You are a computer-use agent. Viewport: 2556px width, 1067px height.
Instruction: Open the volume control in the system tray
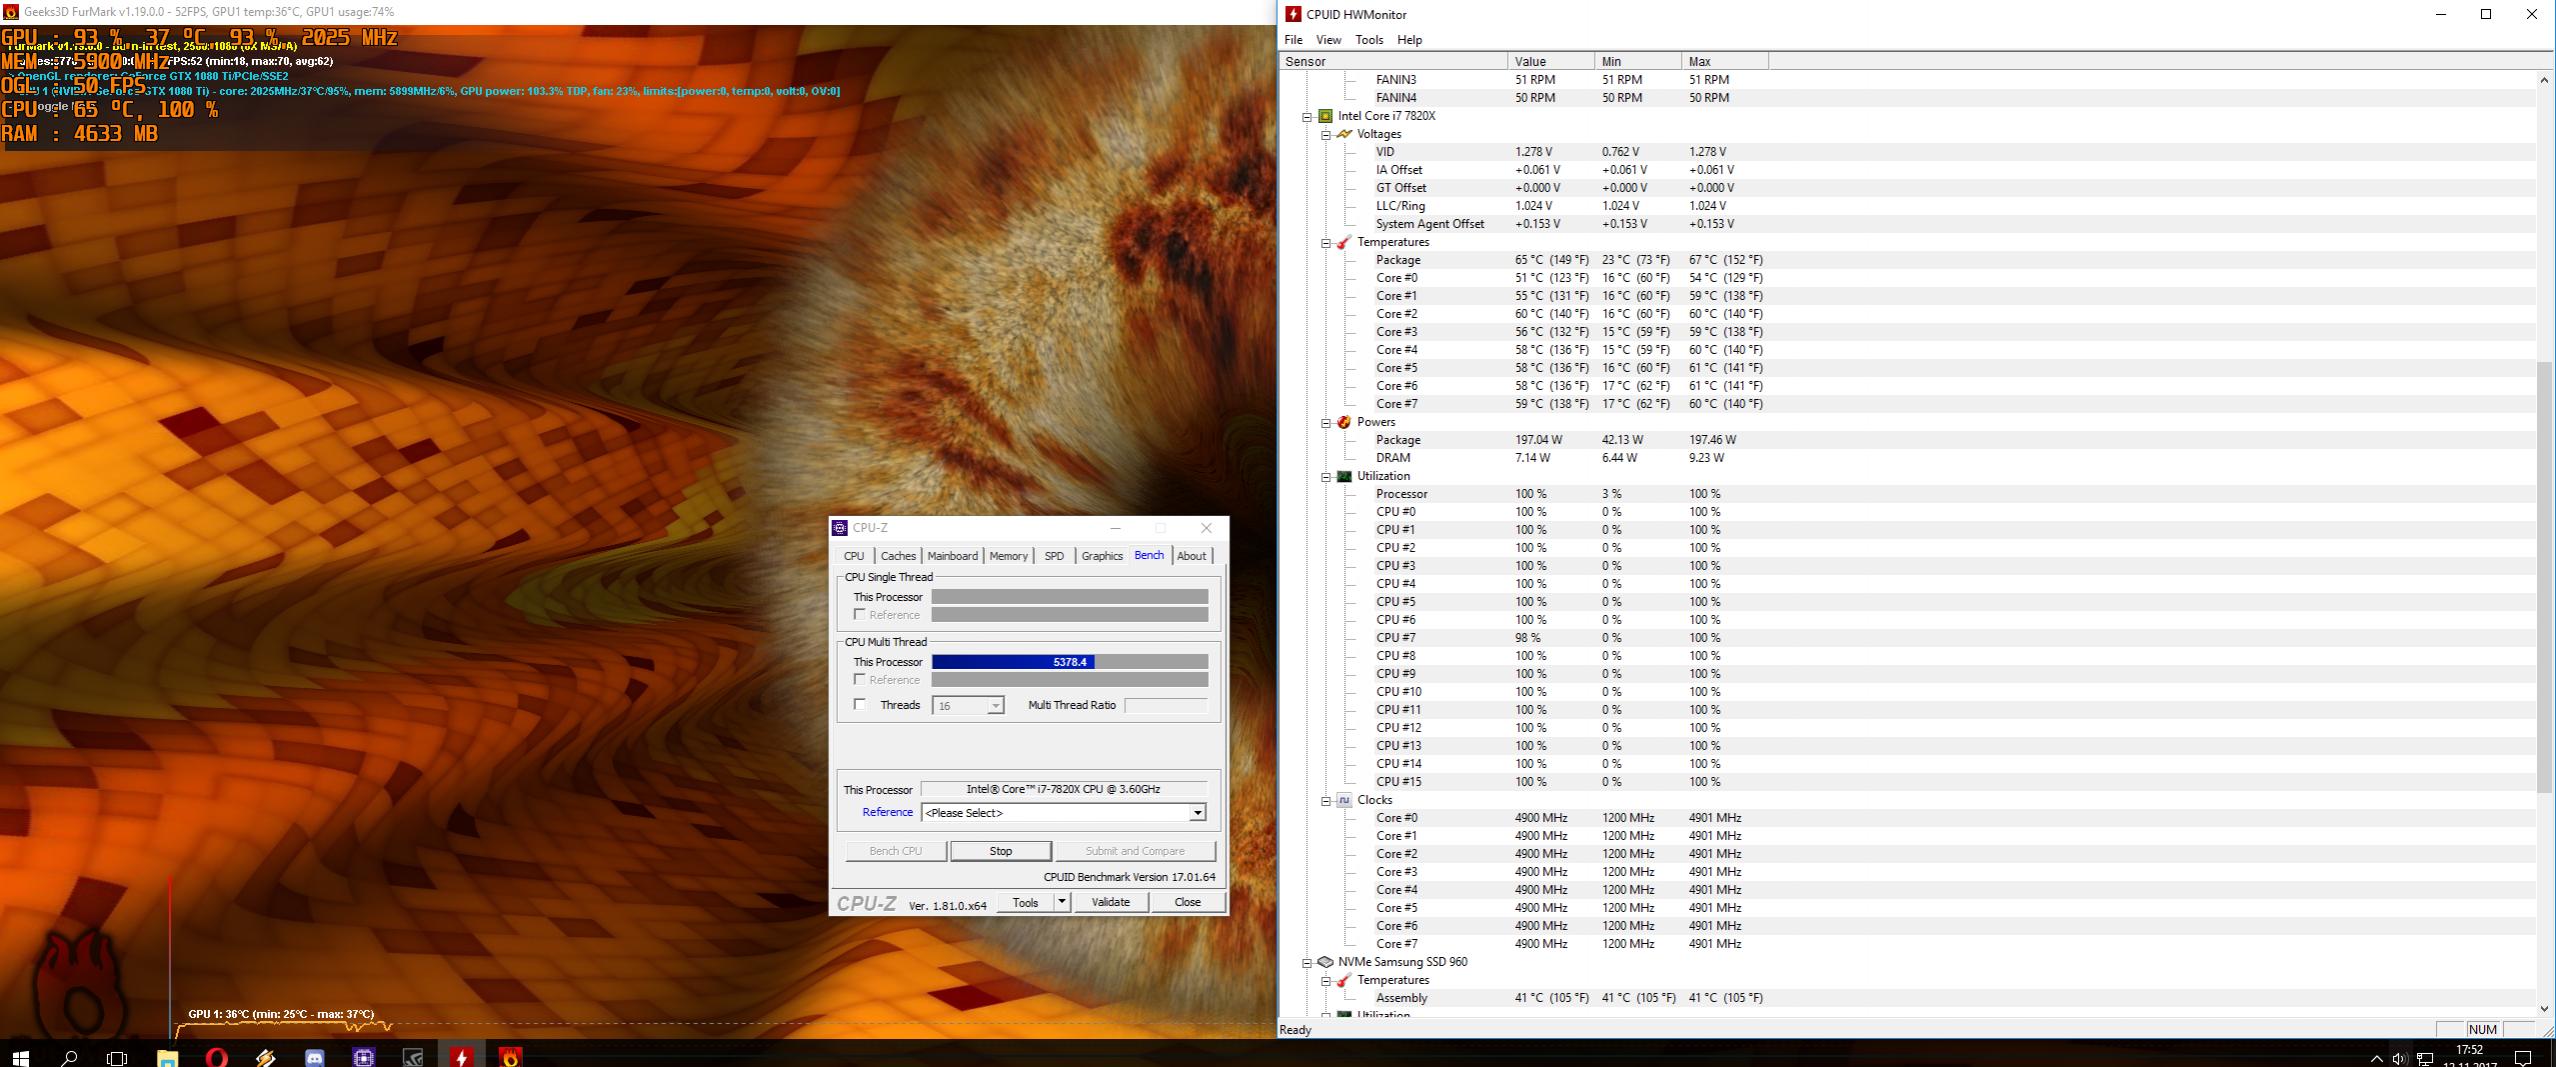pos(2399,1058)
